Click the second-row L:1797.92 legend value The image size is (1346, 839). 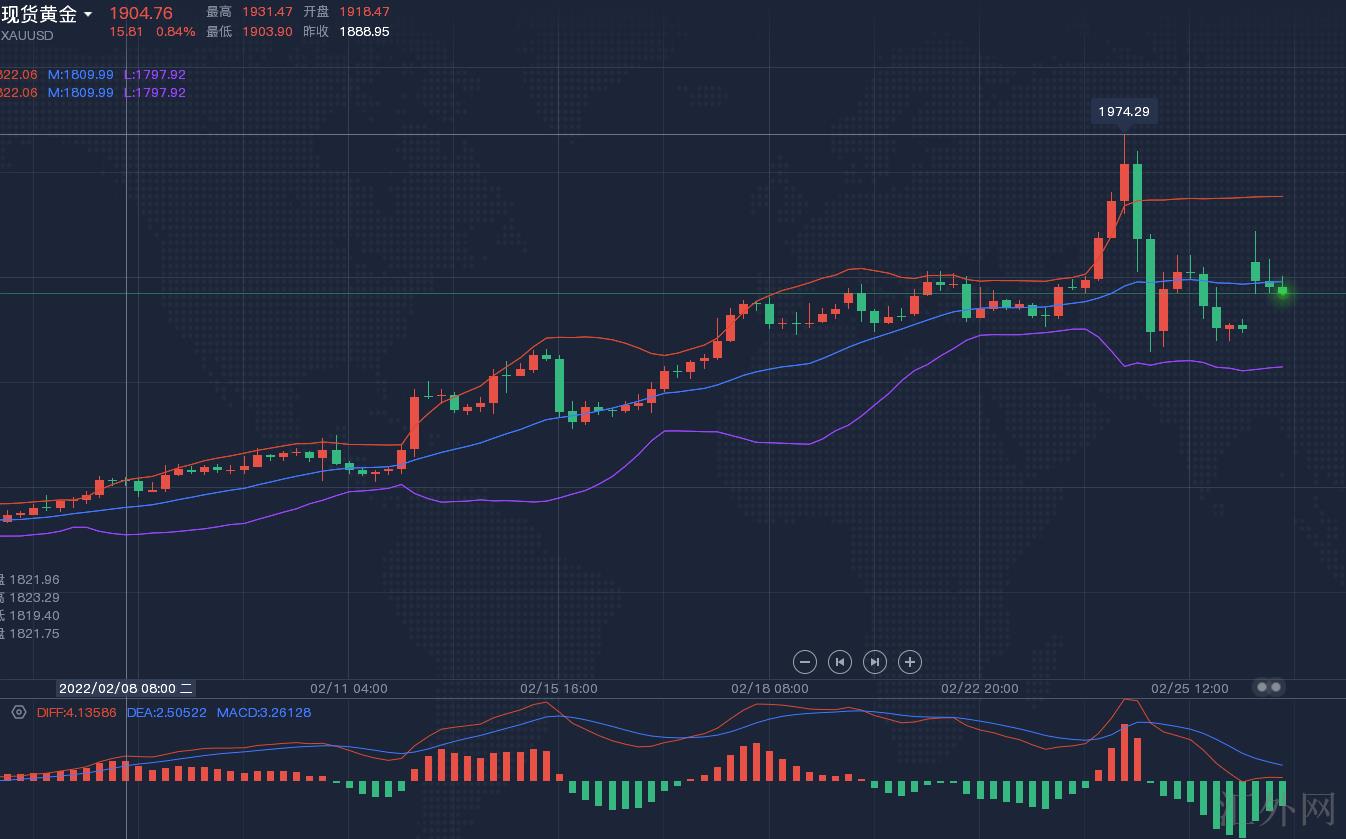(155, 93)
